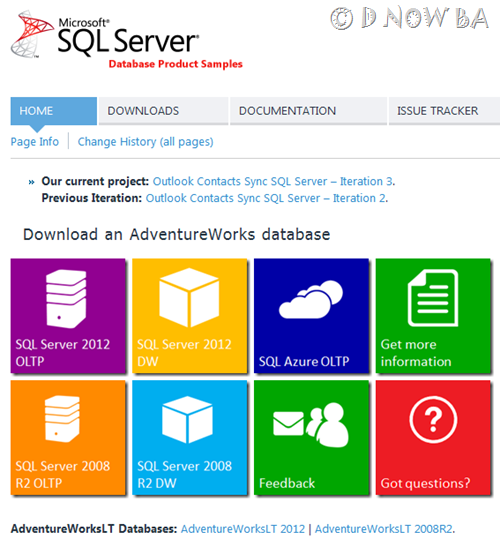This screenshot has width=500, height=539.
Task: Click the SQL Server 2008 R2 OLTP label
Action: pos(63,474)
